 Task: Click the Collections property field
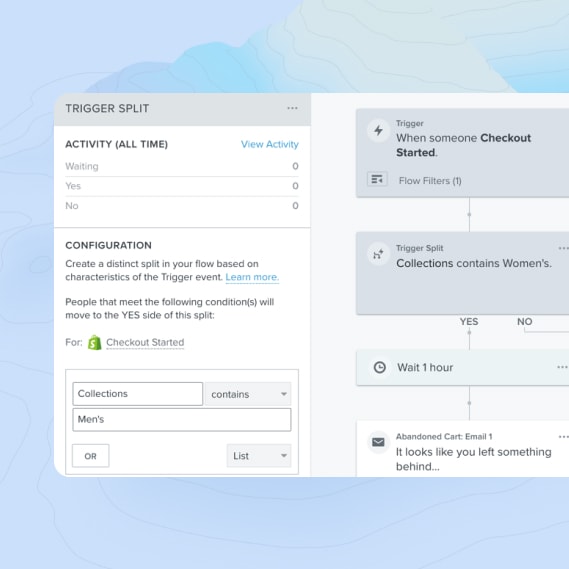click(x=138, y=394)
